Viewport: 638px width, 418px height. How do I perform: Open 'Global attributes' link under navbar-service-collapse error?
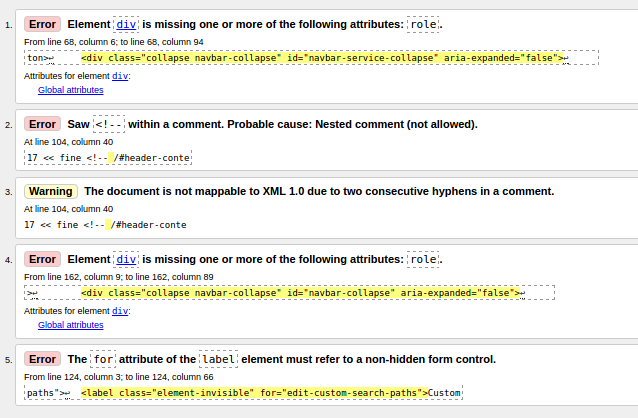point(70,90)
